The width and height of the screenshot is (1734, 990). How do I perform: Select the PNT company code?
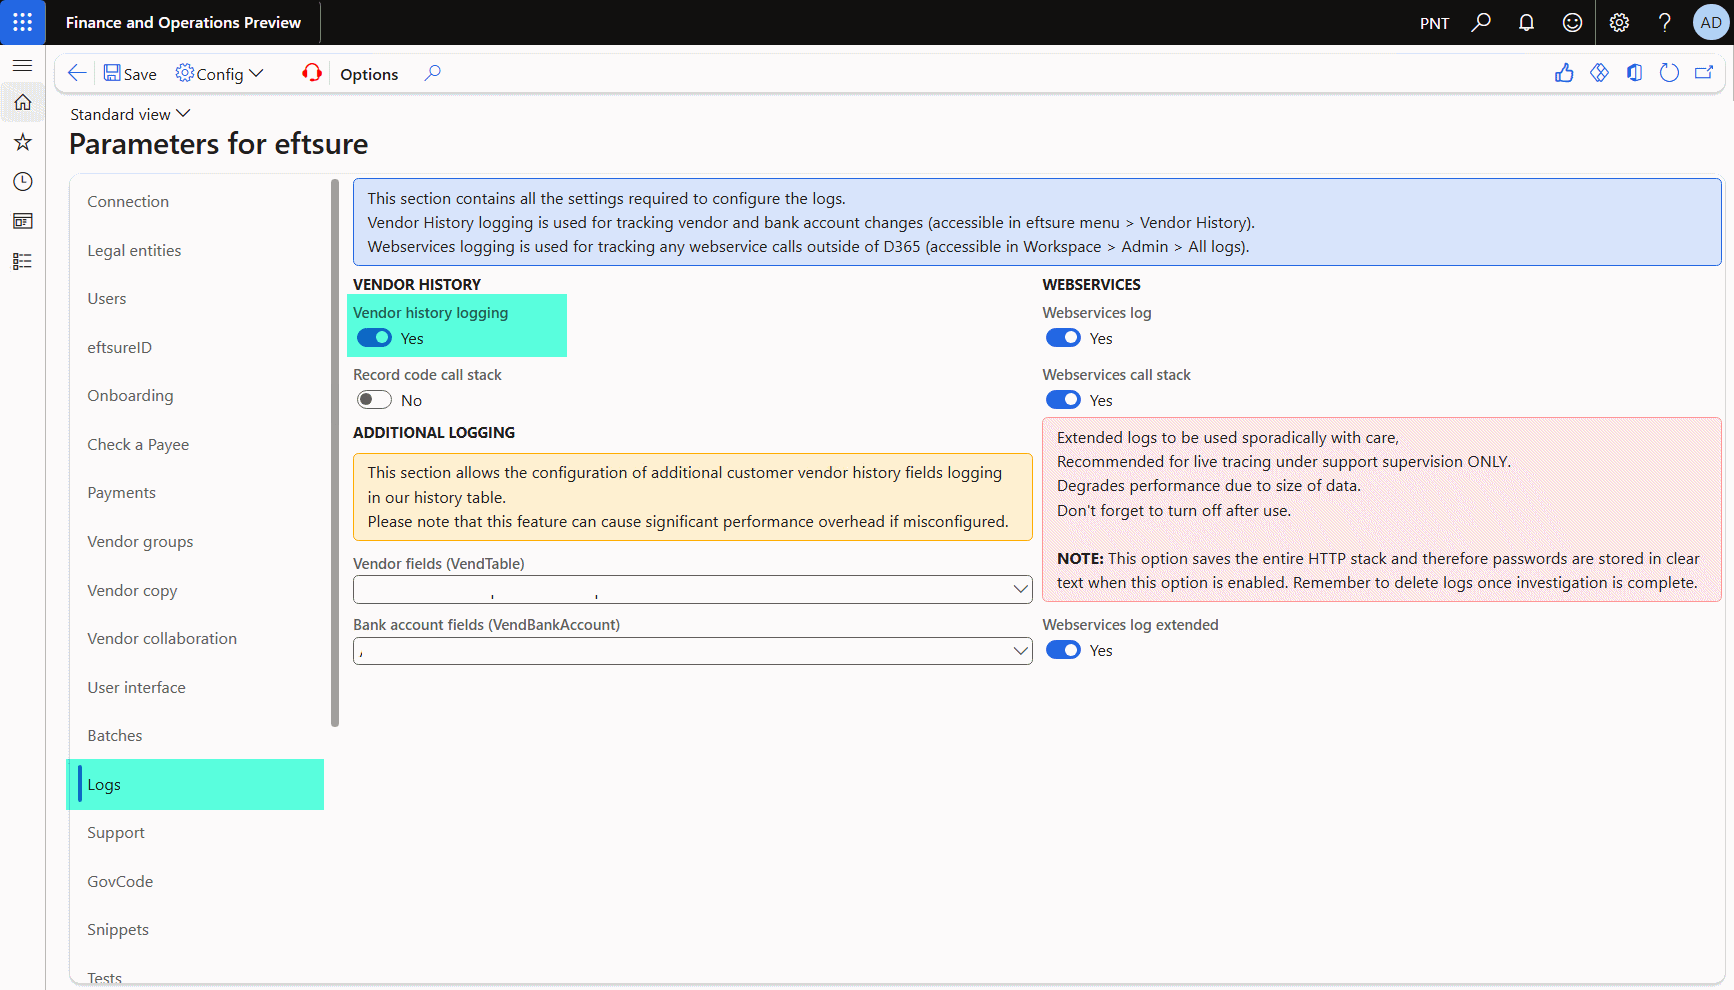[1434, 23]
